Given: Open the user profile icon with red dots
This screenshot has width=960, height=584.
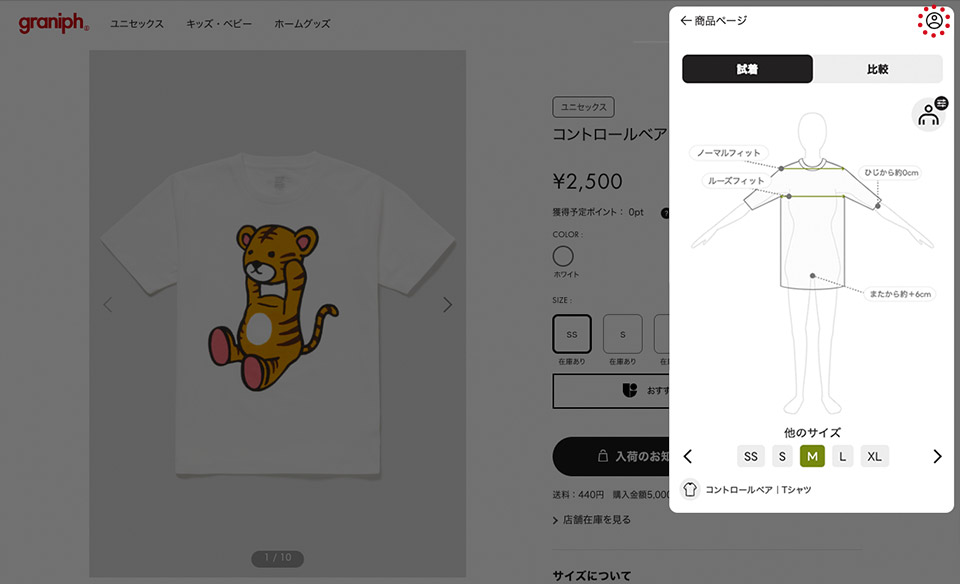Looking at the screenshot, I should point(934,21).
